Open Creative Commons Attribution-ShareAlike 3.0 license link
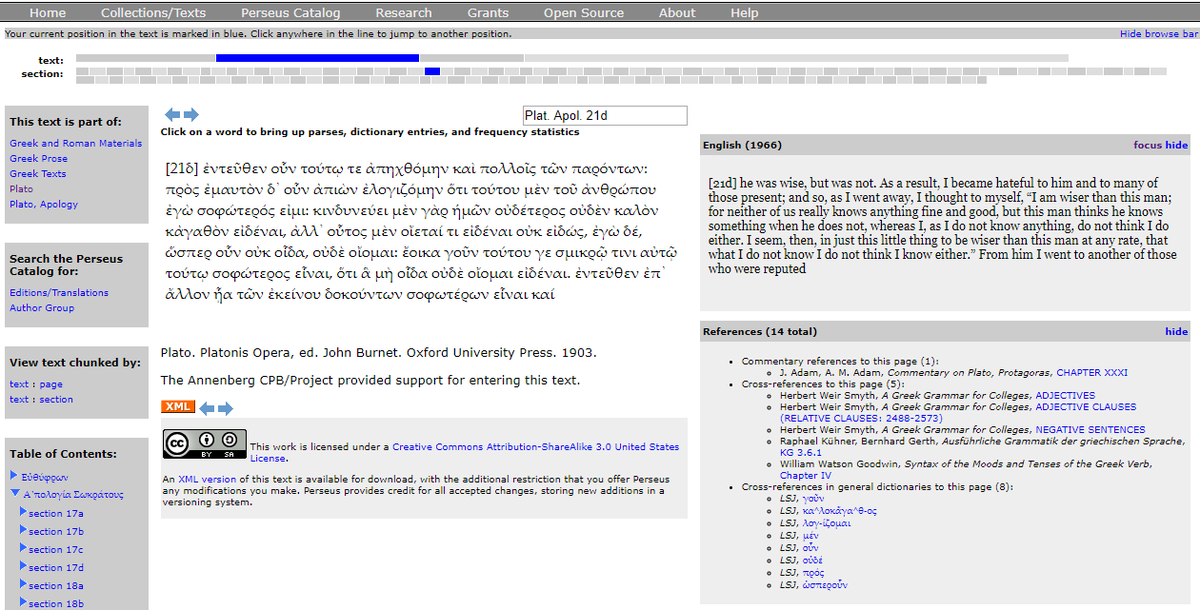The image size is (1200, 610). 464,452
